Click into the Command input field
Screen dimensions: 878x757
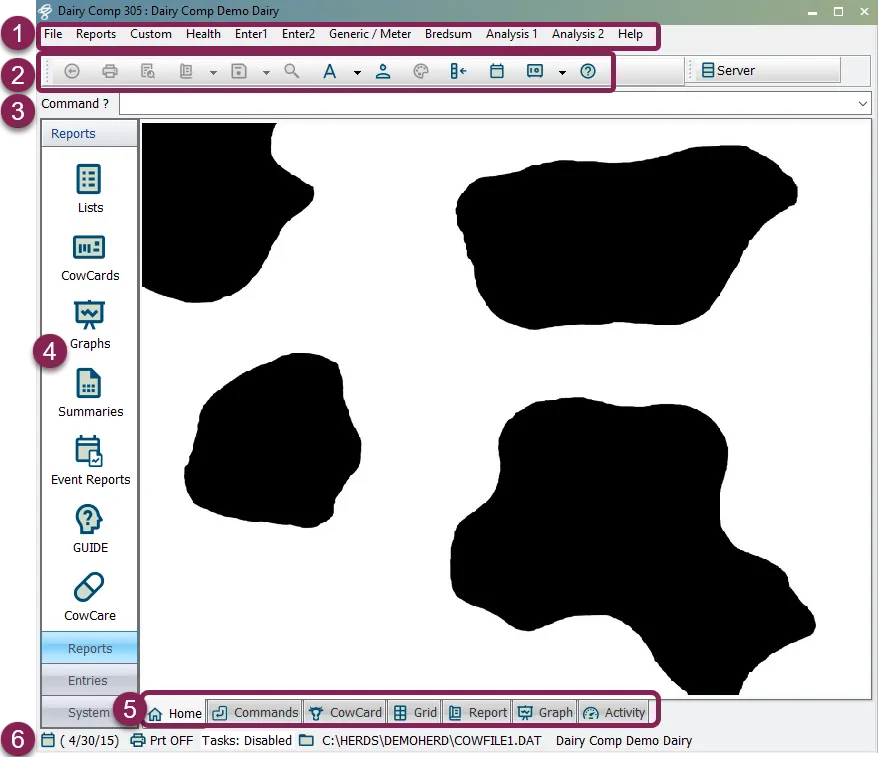487,104
